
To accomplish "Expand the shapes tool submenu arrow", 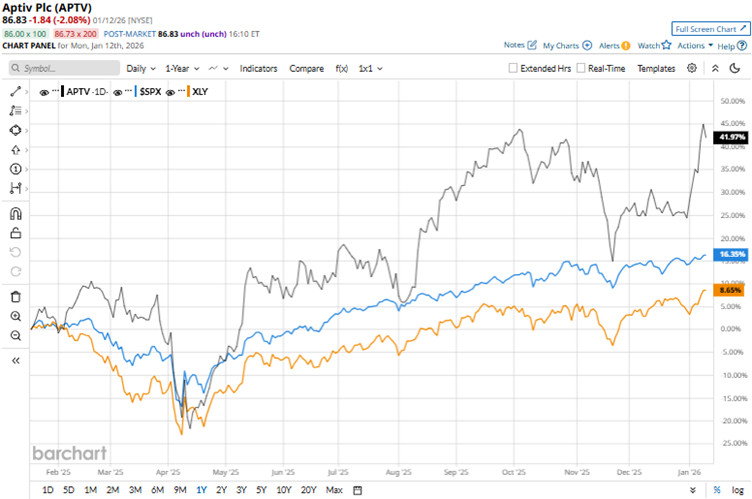I will (x=26, y=131).
